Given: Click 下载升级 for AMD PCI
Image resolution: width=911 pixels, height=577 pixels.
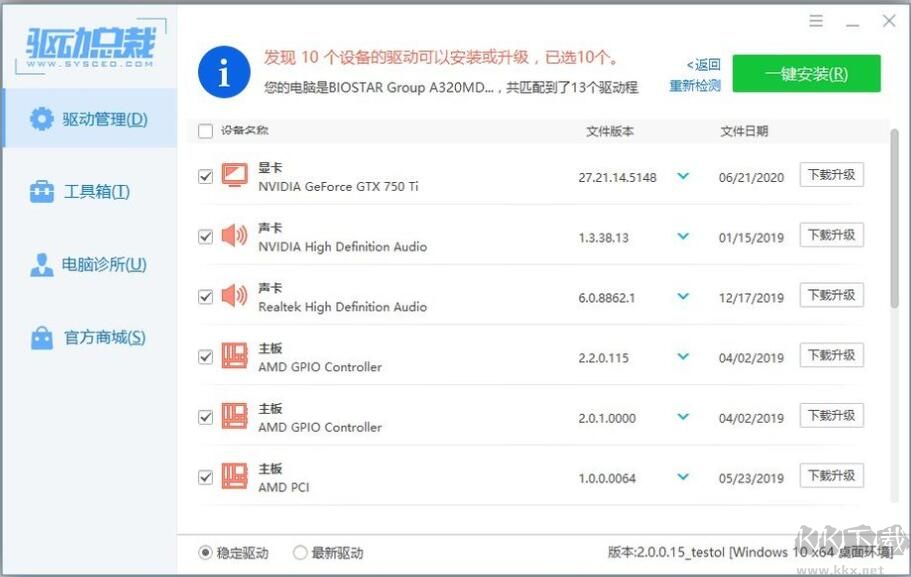Looking at the screenshot, I should coord(831,475).
